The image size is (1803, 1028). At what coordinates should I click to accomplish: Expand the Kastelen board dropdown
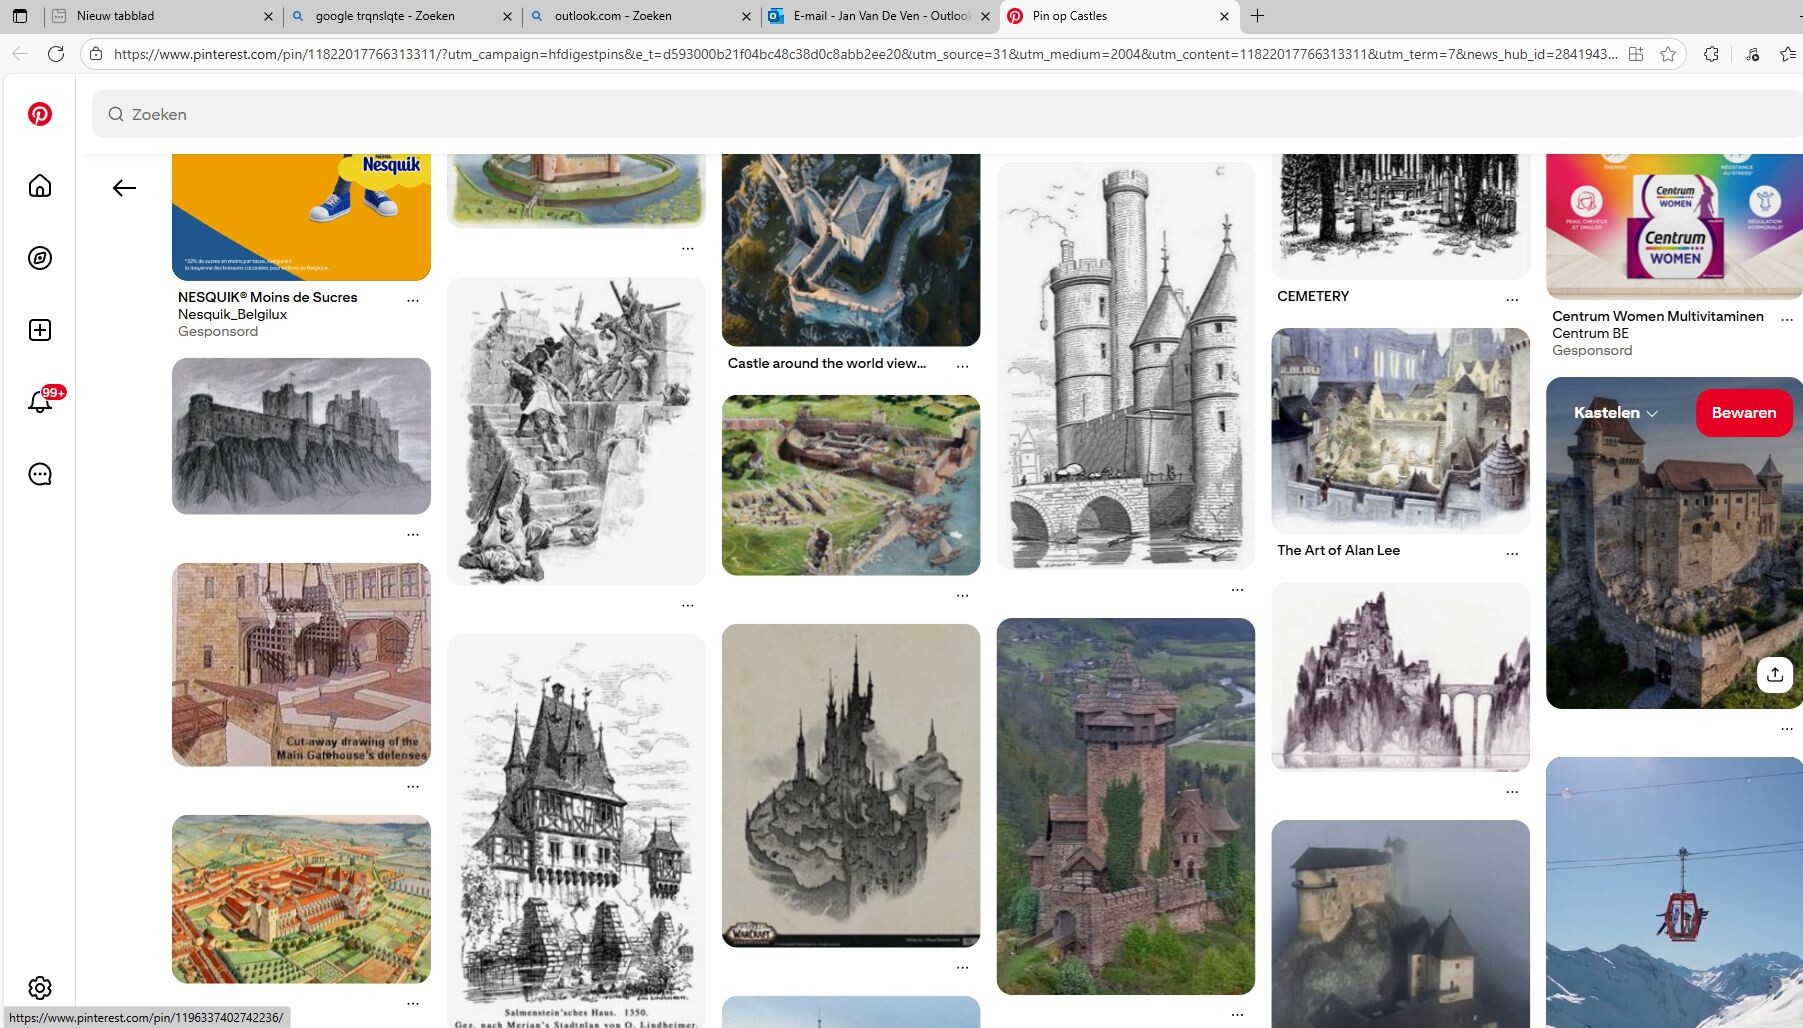(x=1615, y=413)
